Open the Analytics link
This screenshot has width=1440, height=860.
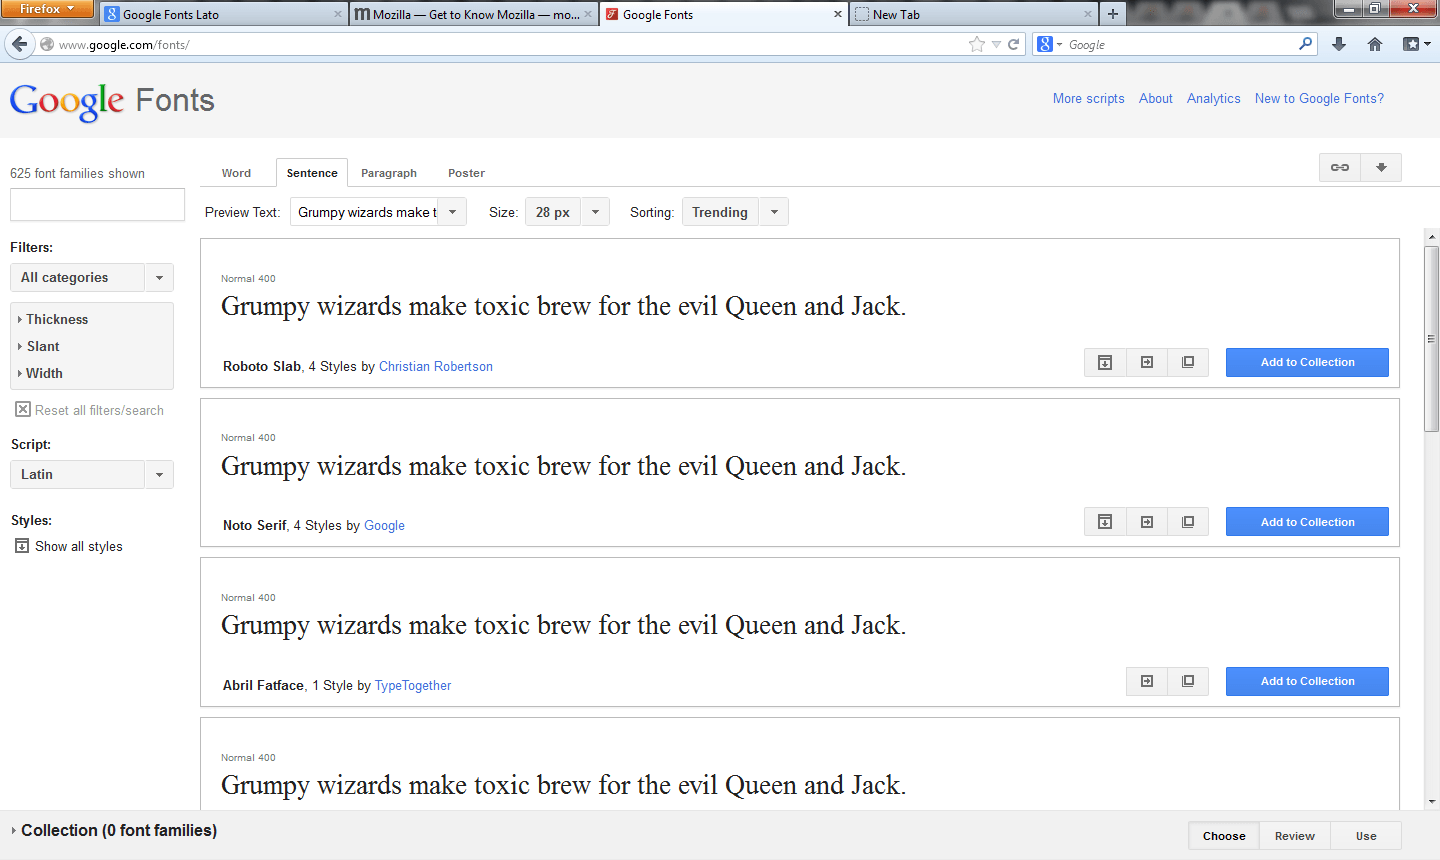click(1213, 98)
